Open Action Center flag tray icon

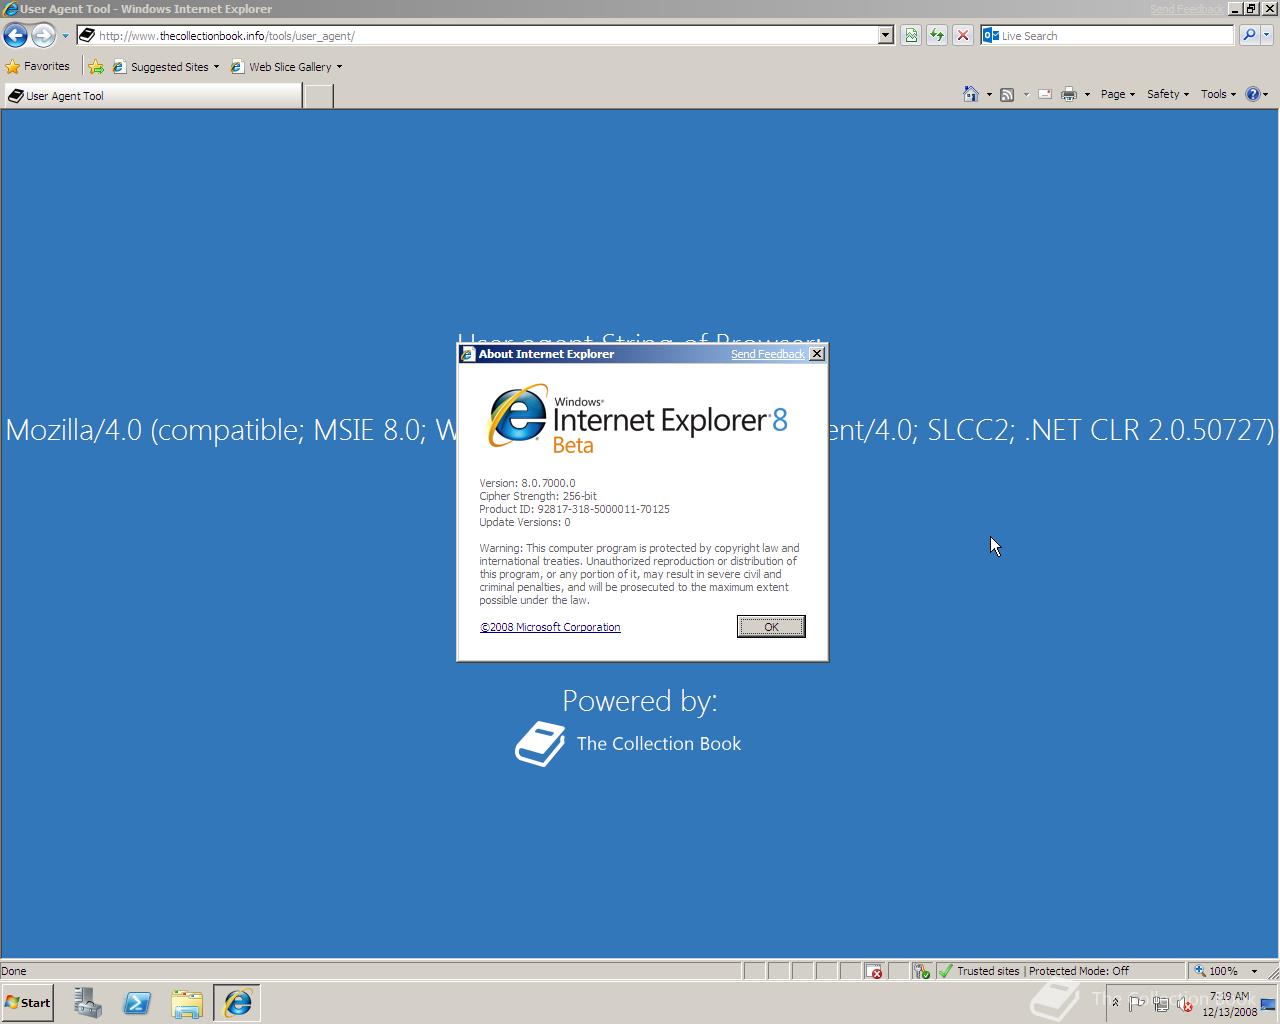point(1137,1003)
